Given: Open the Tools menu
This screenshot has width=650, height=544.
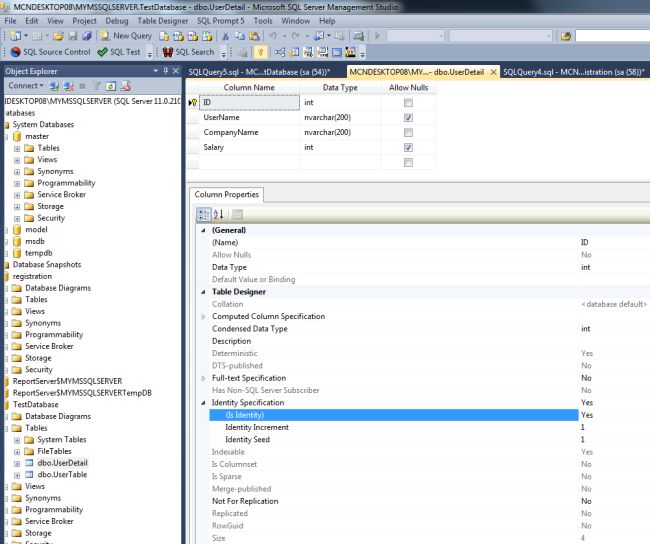Looking at the screenshot, I should 263,21.
